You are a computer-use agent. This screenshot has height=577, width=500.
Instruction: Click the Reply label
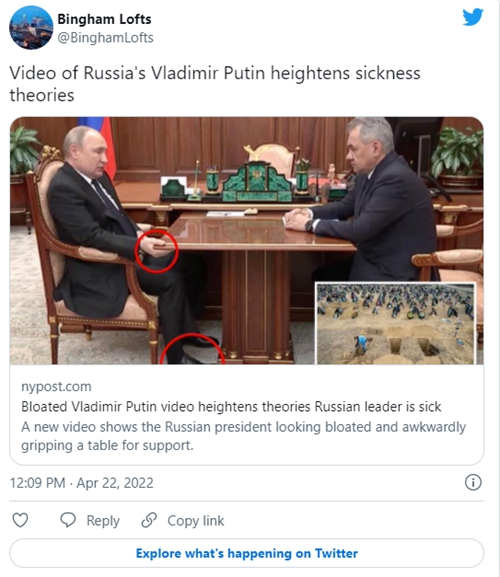[103, 521]
